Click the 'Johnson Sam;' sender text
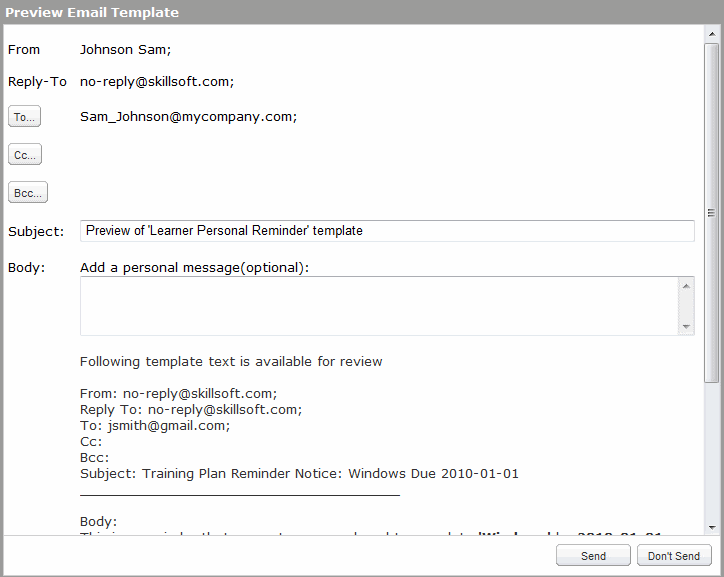This screenshot has height=577, width=724. 126,50
